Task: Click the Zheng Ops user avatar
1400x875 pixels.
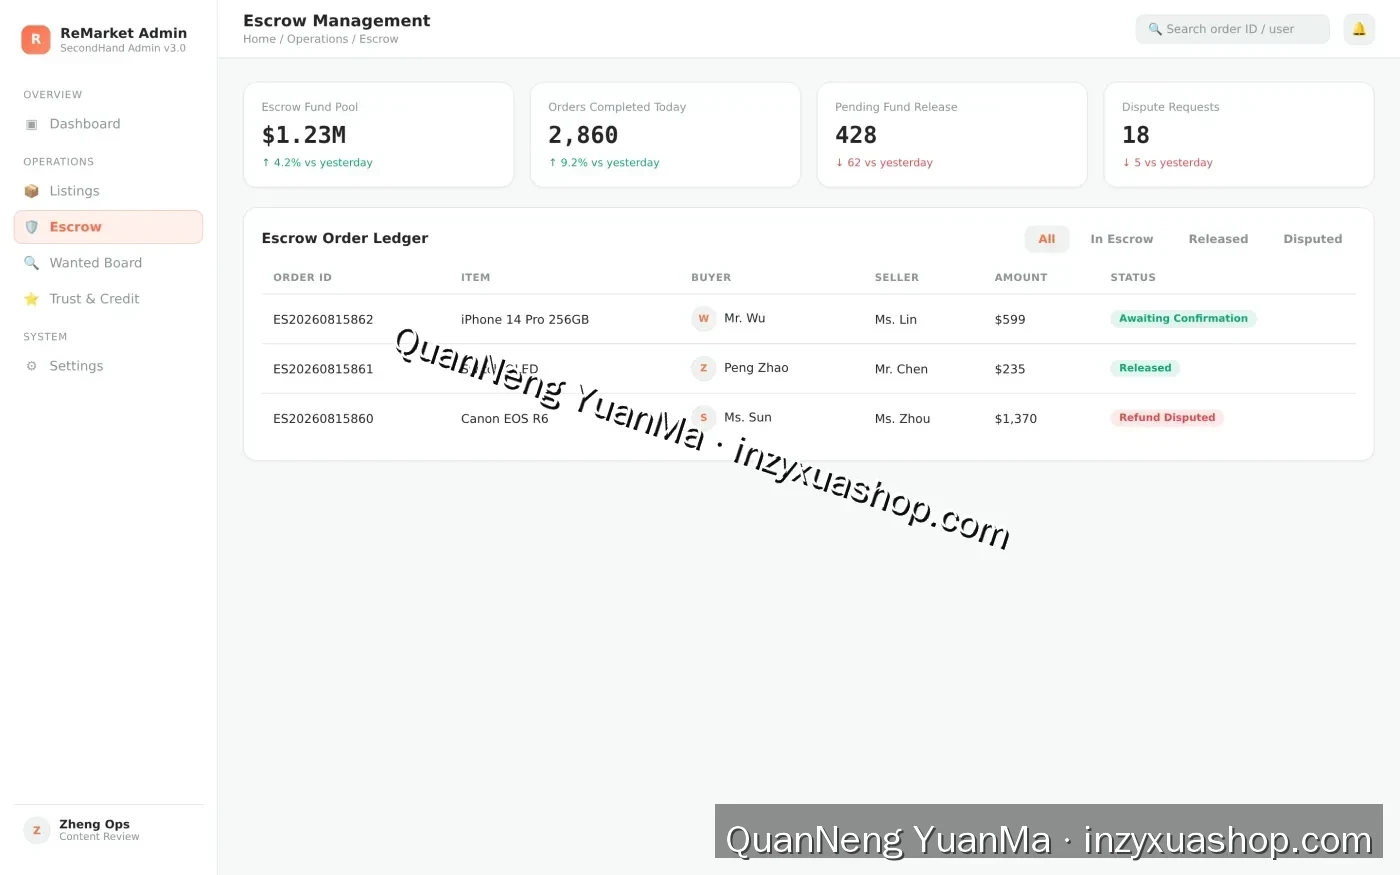Action: click(37, 830)
